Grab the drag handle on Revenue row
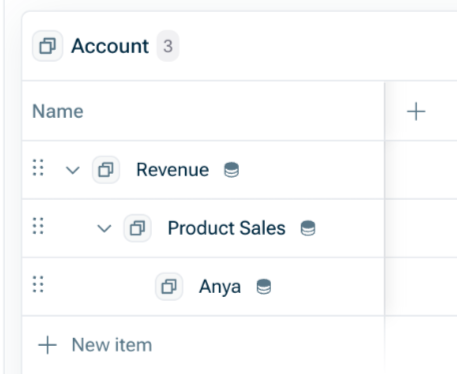Image resolution: width=457 pixels, height=374 pixels. pyautogui.click(x=38, y=168)
